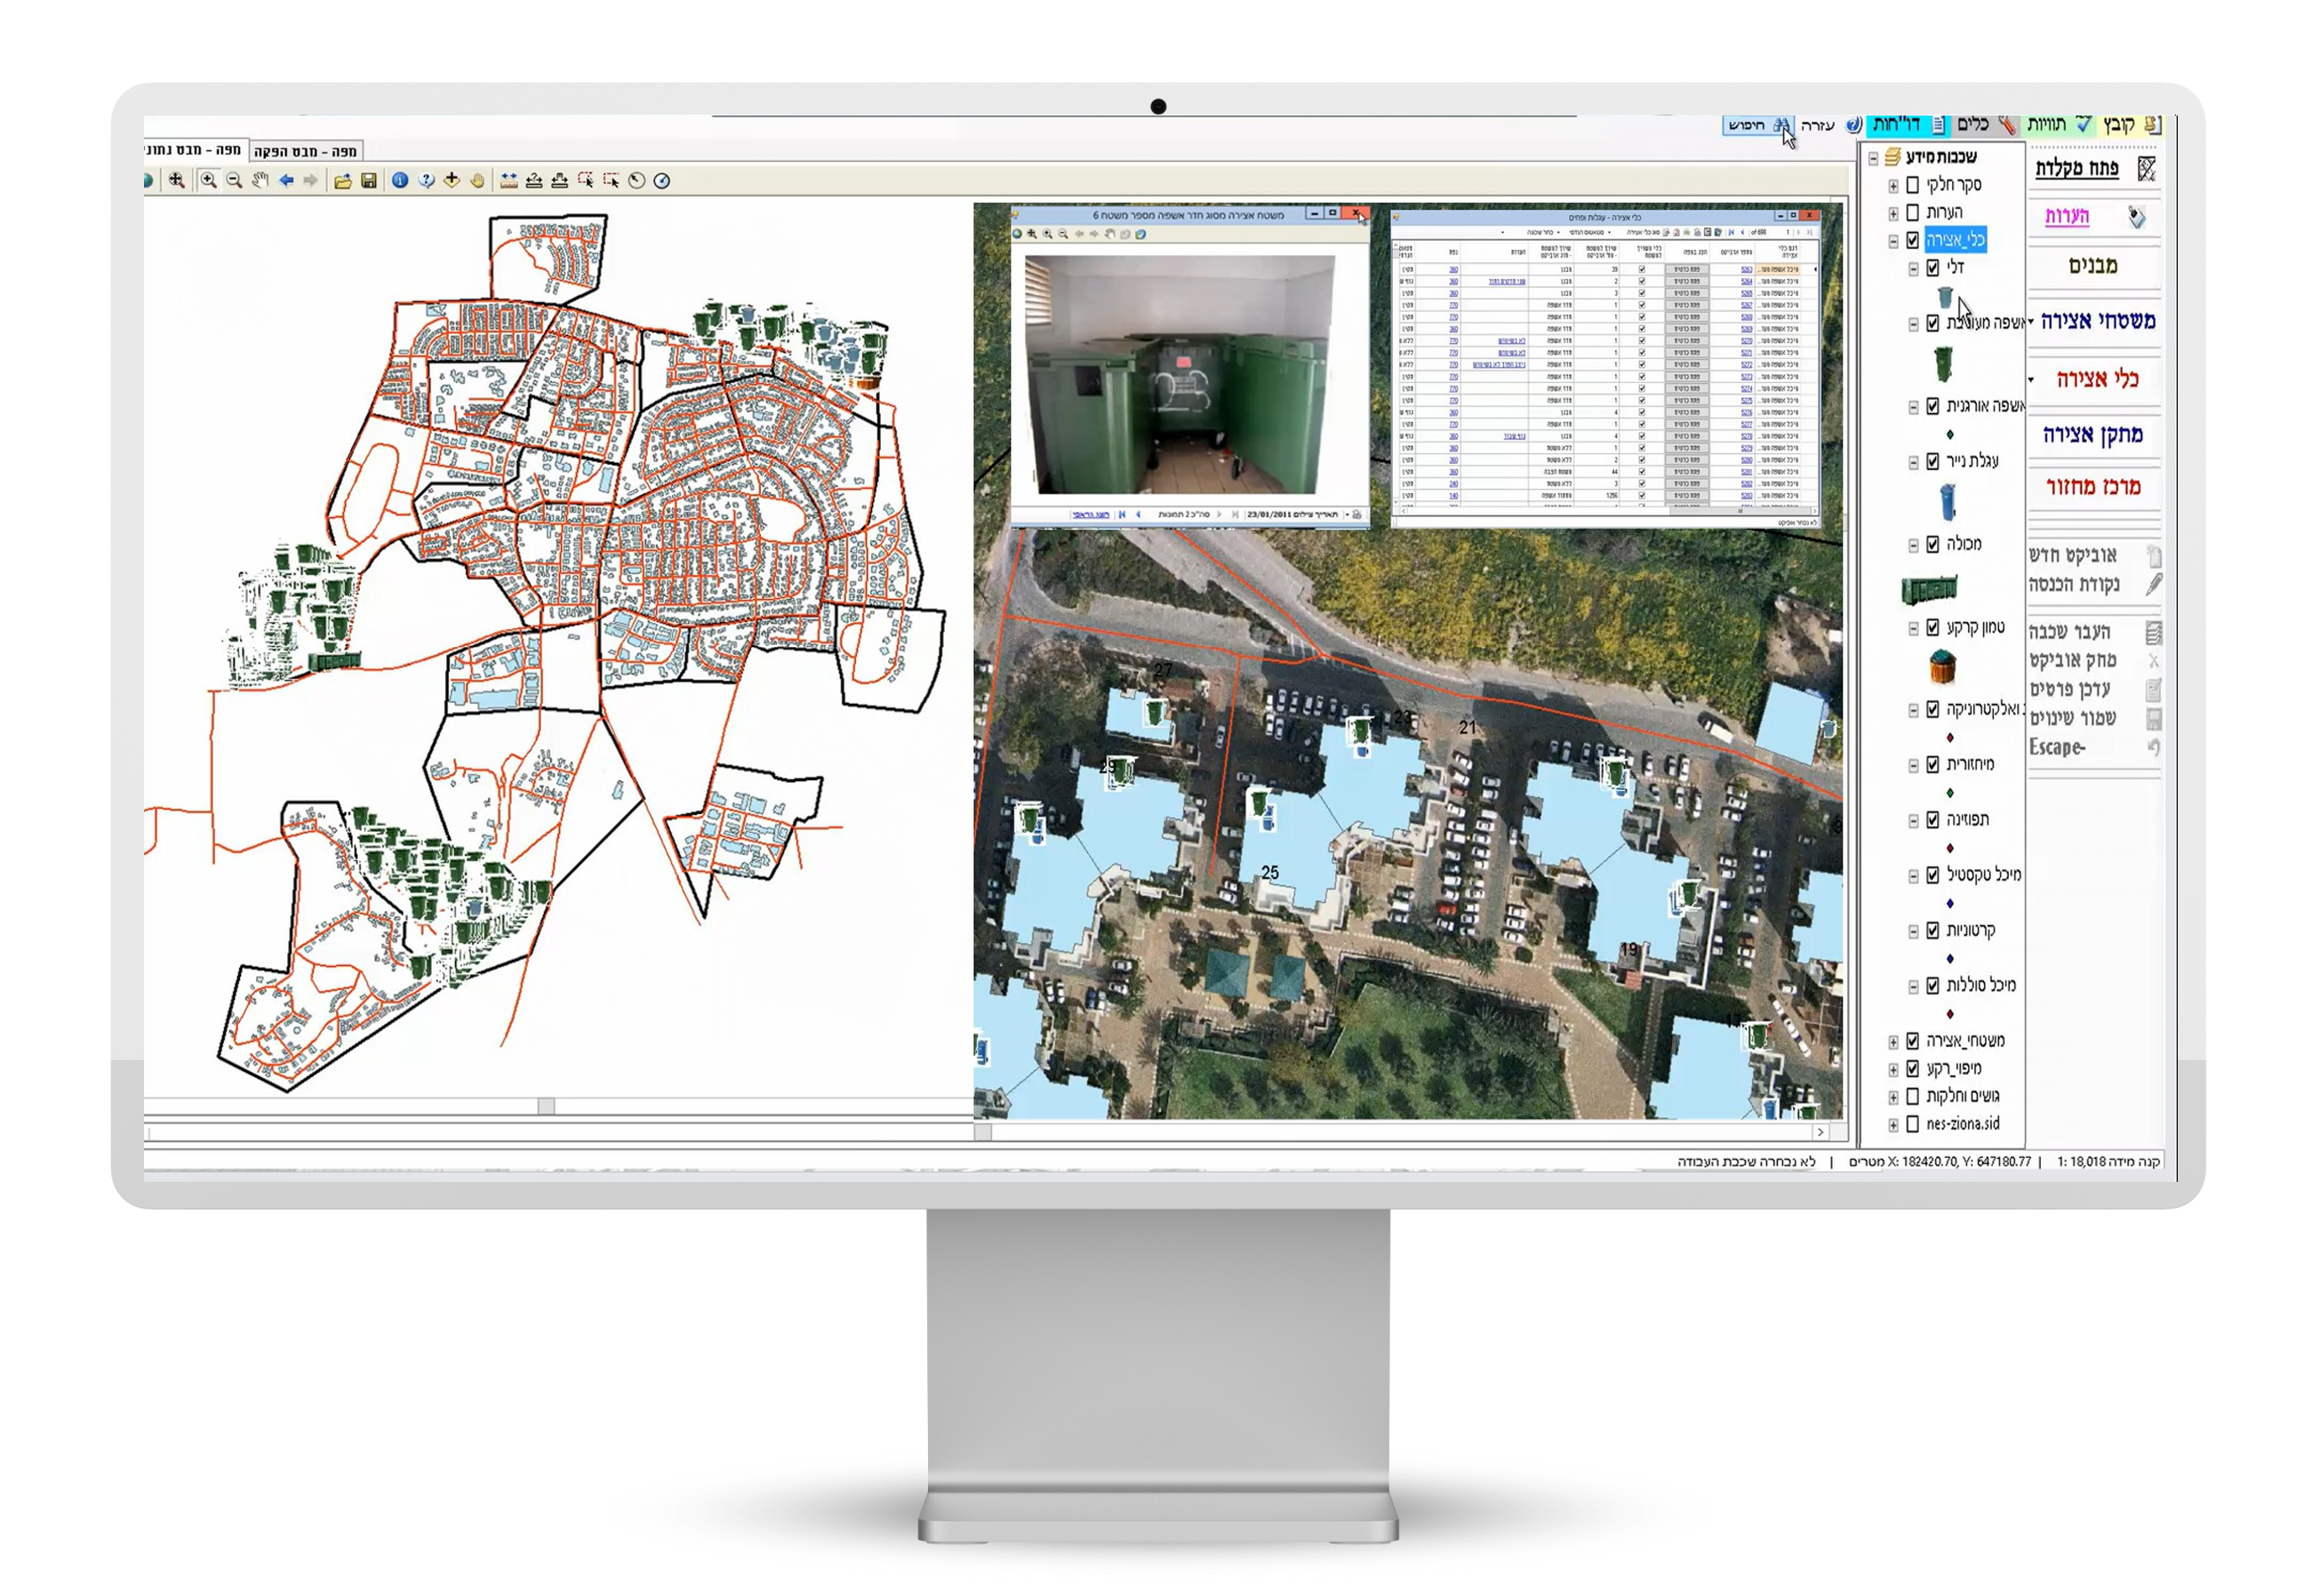
Task: Open a document via the folder icon
Action: point(343,181)
